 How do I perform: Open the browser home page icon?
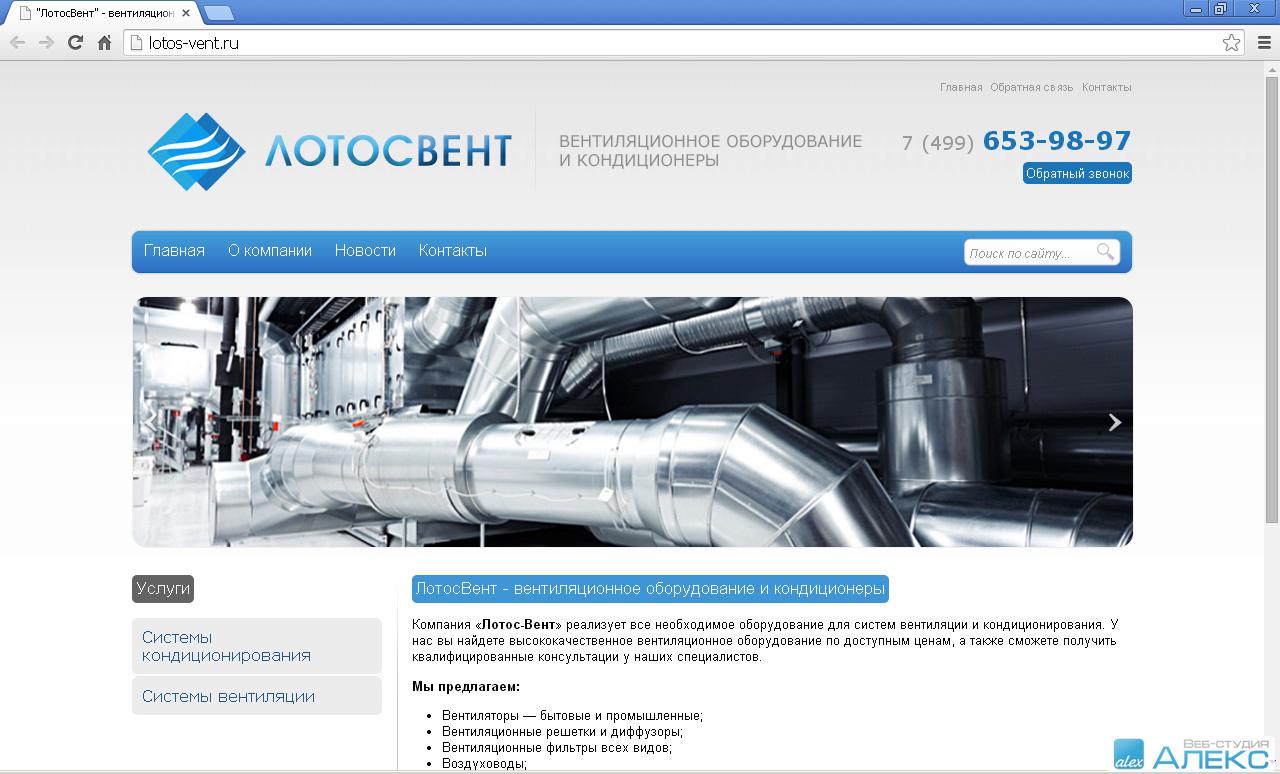(x=104, y=43)
